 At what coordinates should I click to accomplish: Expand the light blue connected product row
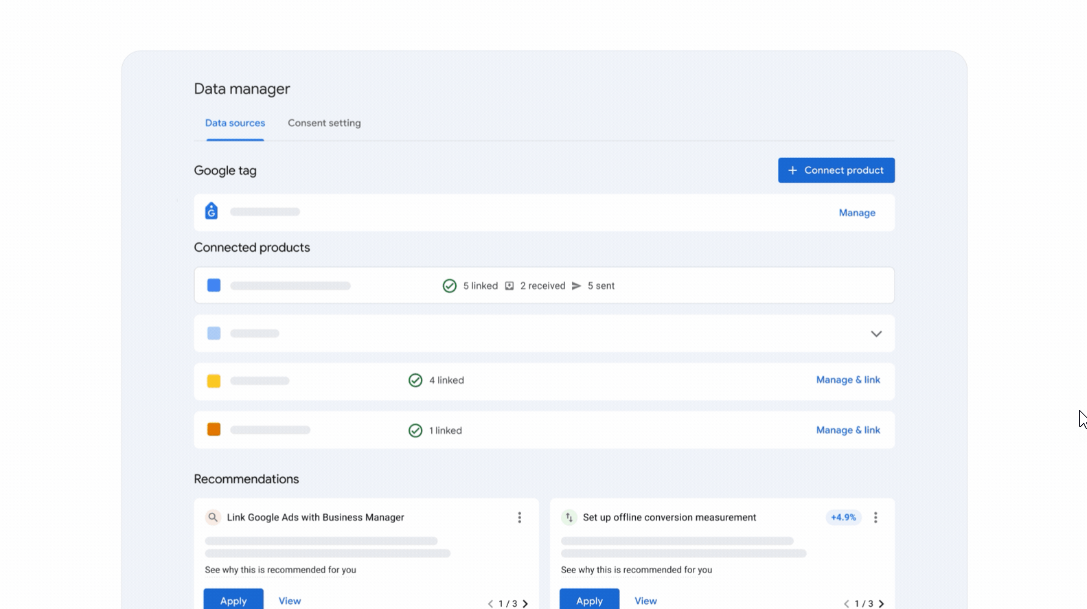pyautogui.click(x=876, y=334)
